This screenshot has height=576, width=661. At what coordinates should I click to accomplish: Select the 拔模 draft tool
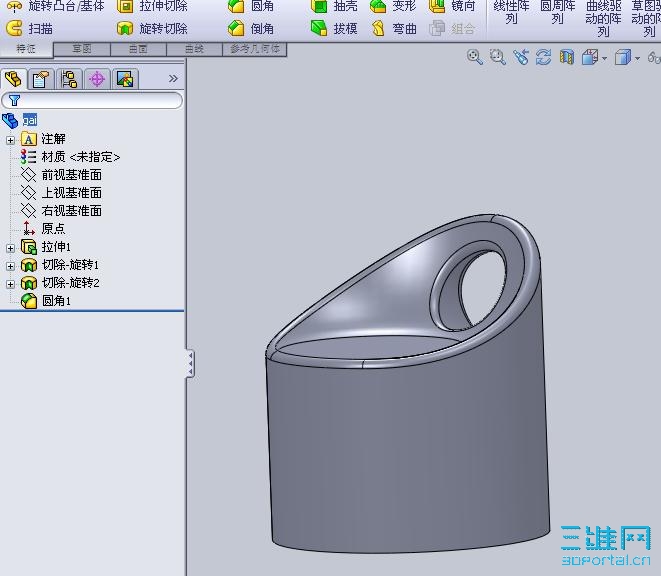(x=334, y=29)
